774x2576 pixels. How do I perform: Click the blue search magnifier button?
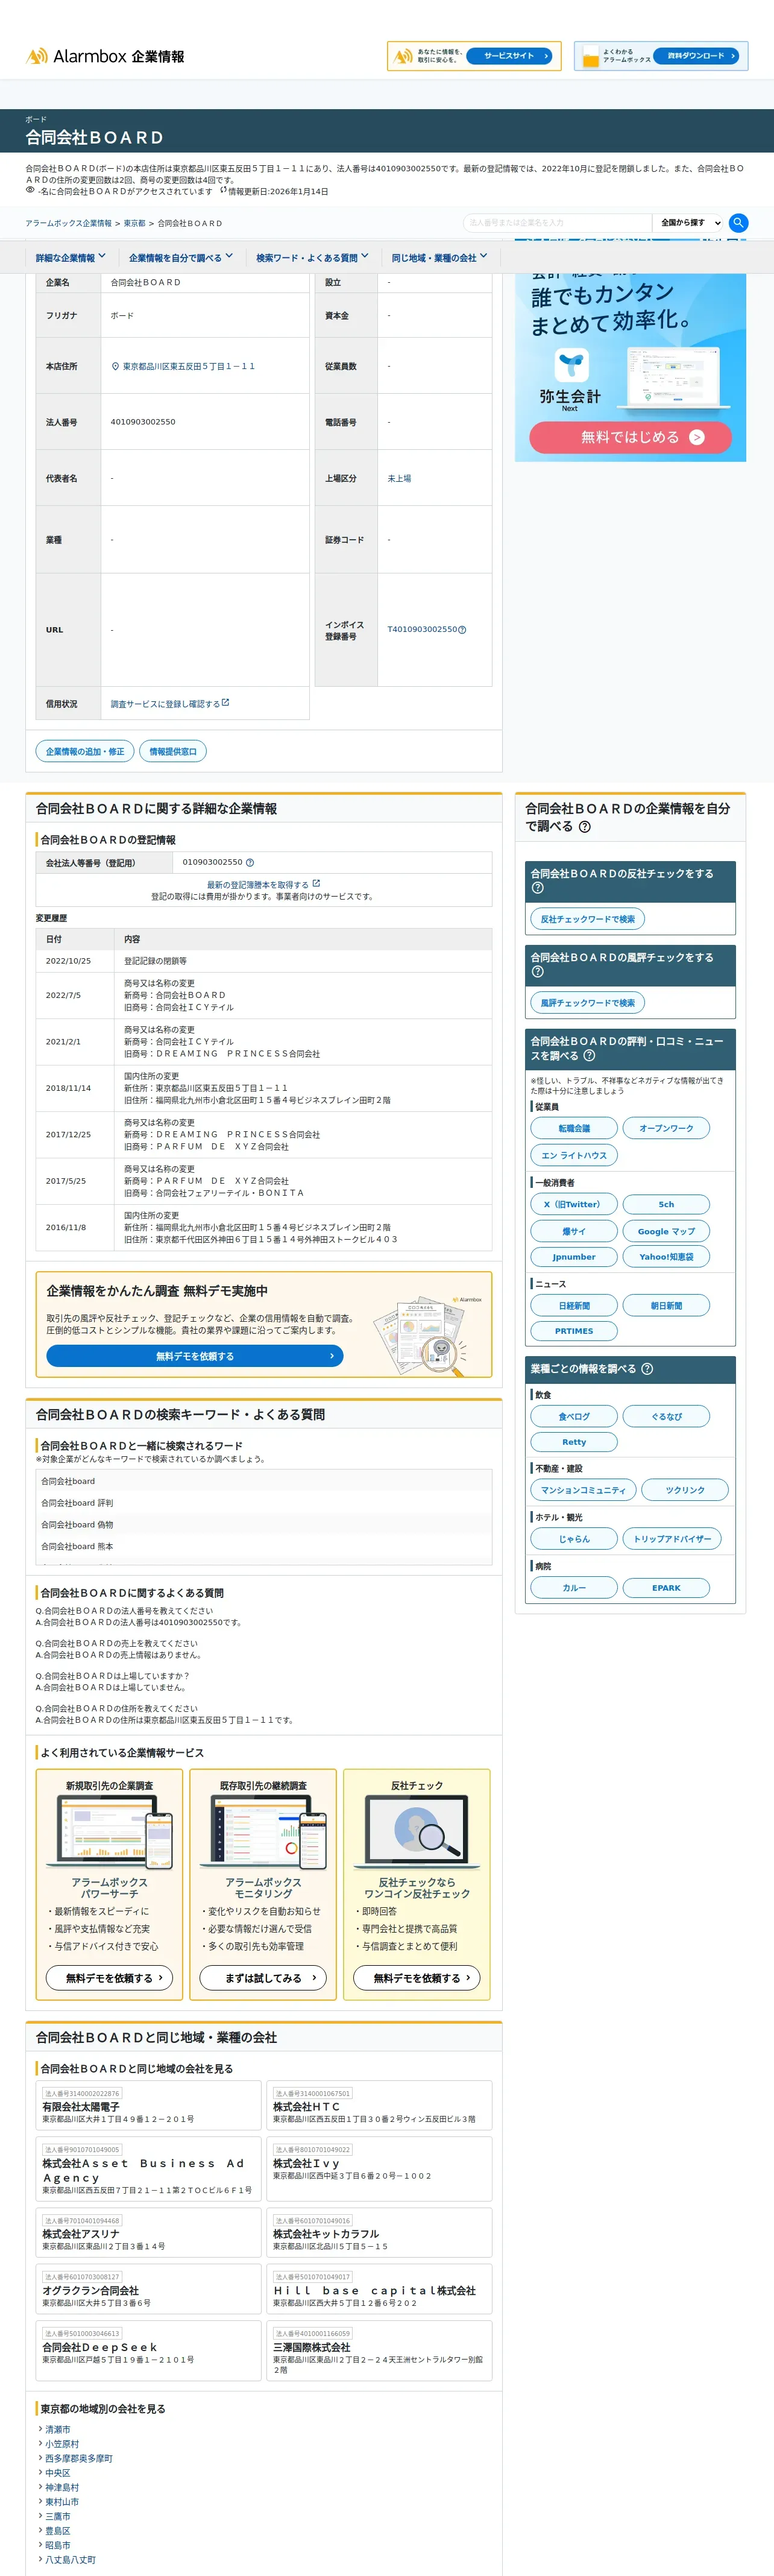738,223
